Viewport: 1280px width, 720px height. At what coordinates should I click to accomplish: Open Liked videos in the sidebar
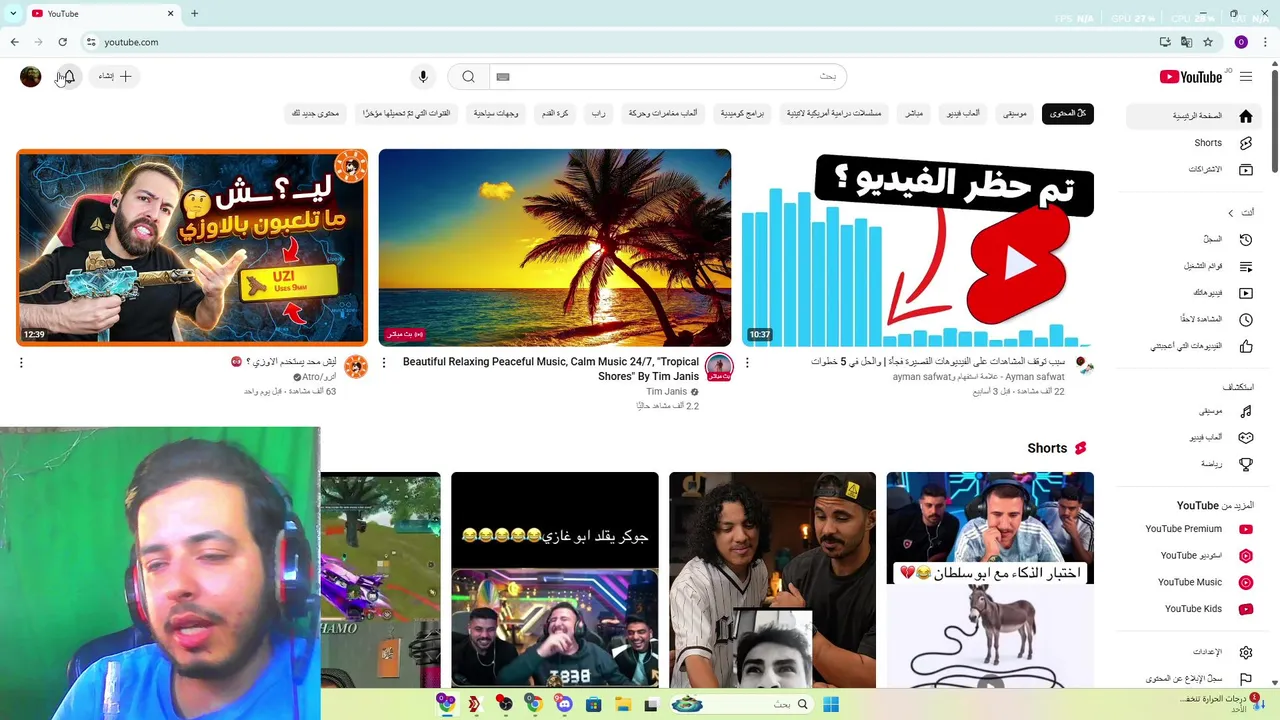1195,346
